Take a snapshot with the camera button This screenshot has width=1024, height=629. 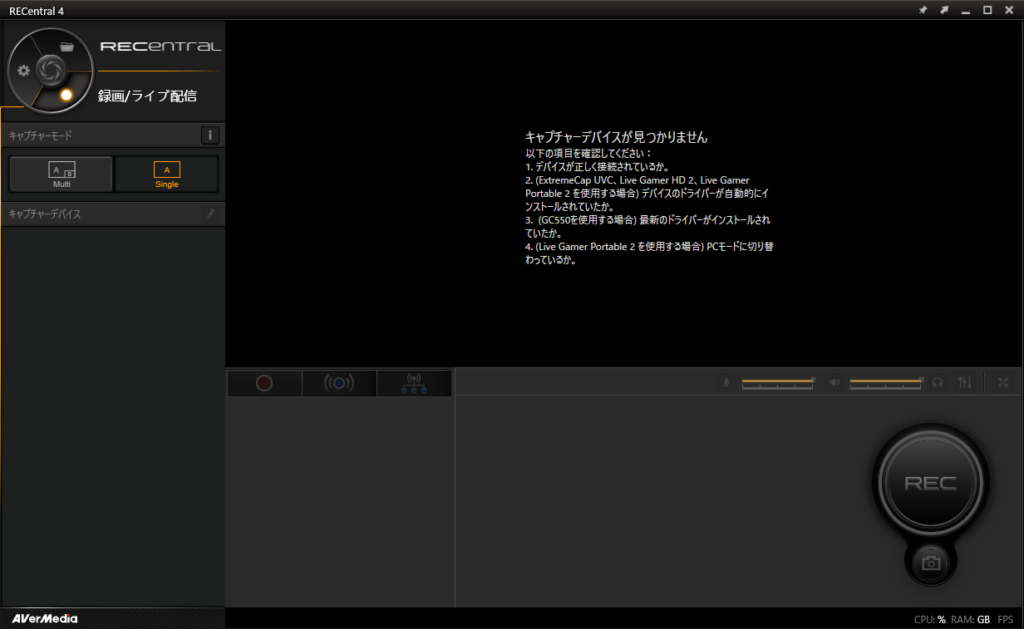click(931, 563)
